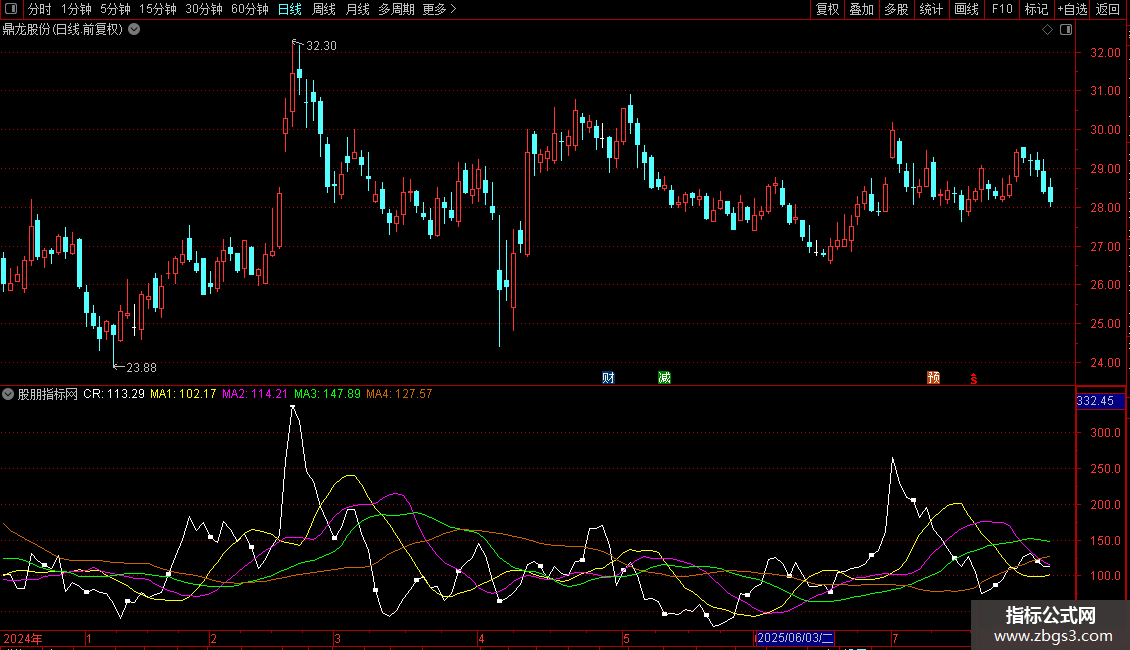Screen dimensions: 1130x650
Task: Open the 减 shareholding reduction marker
Action: pos(664,378)
